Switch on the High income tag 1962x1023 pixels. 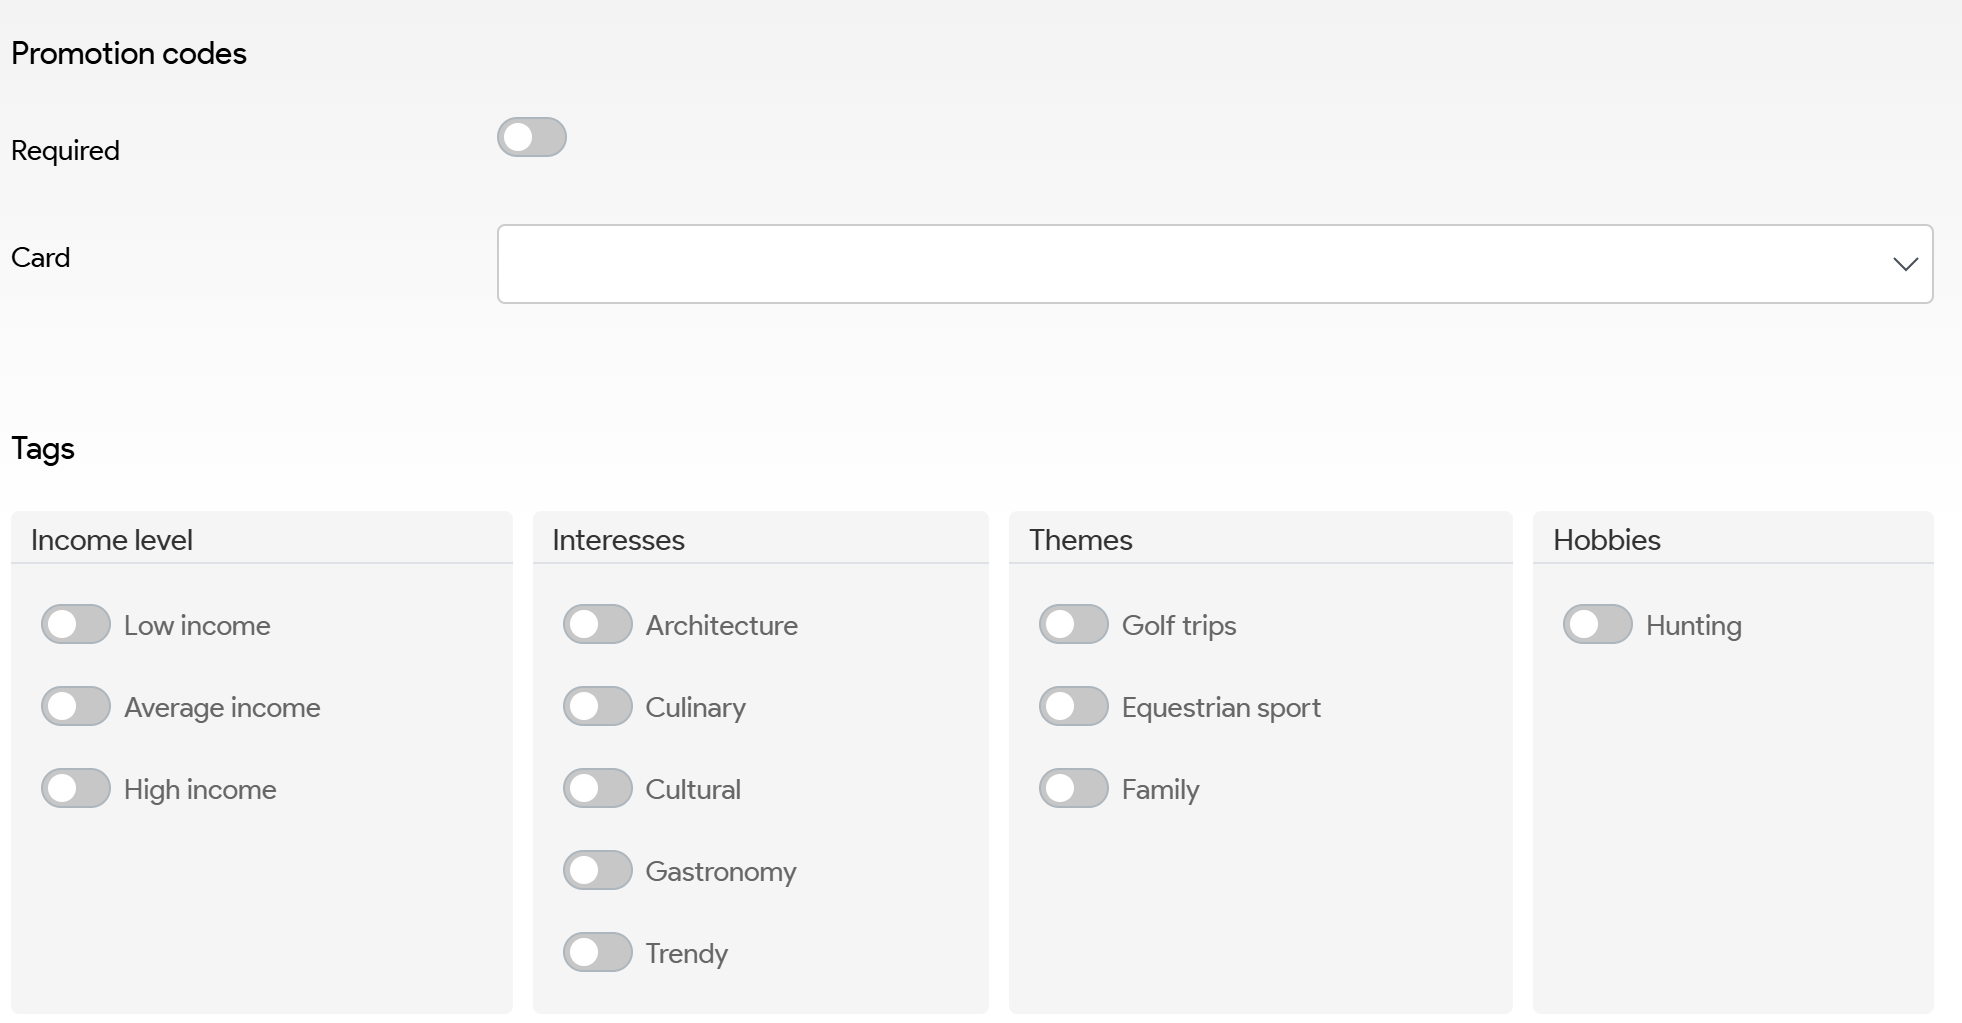(x=76, y=789)
